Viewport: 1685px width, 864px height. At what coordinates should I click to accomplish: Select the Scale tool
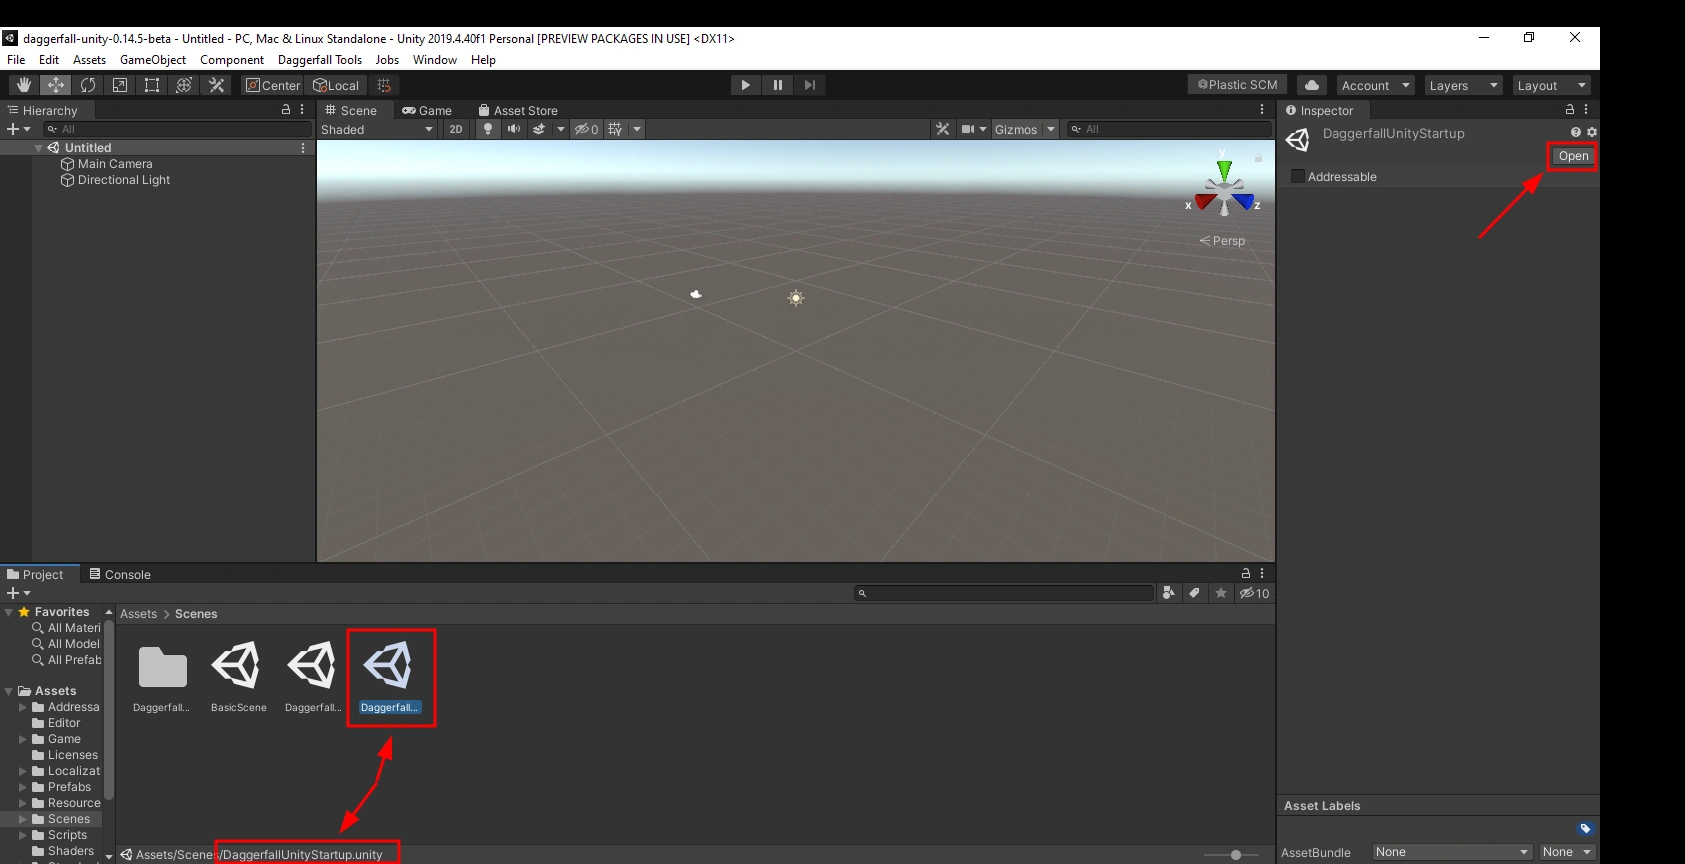point(120,85)
